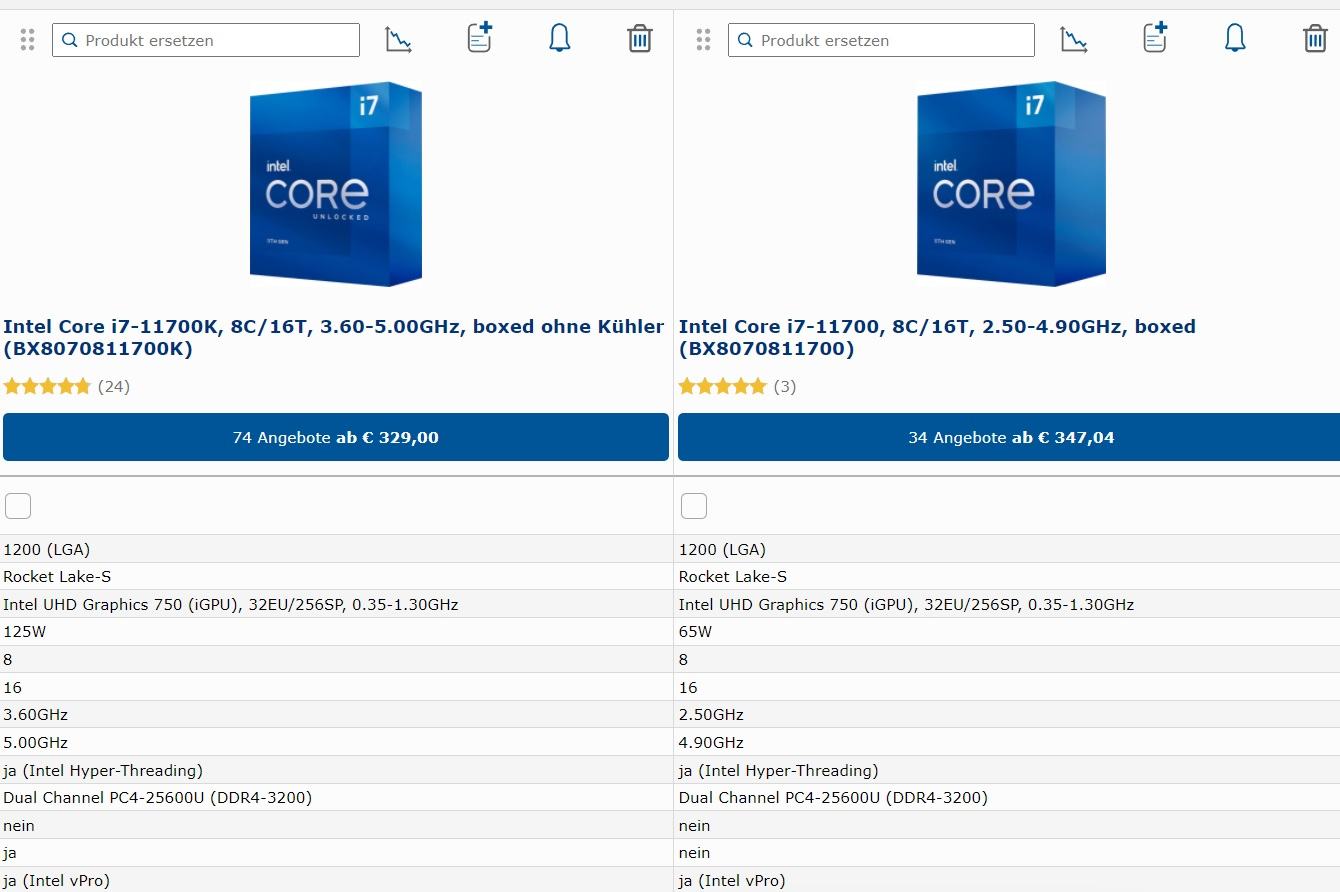Open the 74 Angebote ab € 329,00 button

click(x=336, y=437)
